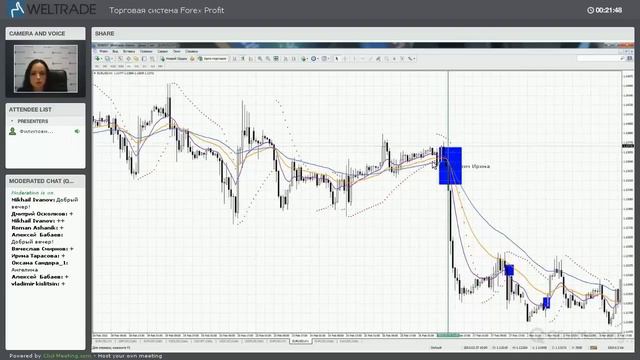The height and width of the screenshot is (360, 640).
Task: Open the Сервис menu
Action: [162, 51]
